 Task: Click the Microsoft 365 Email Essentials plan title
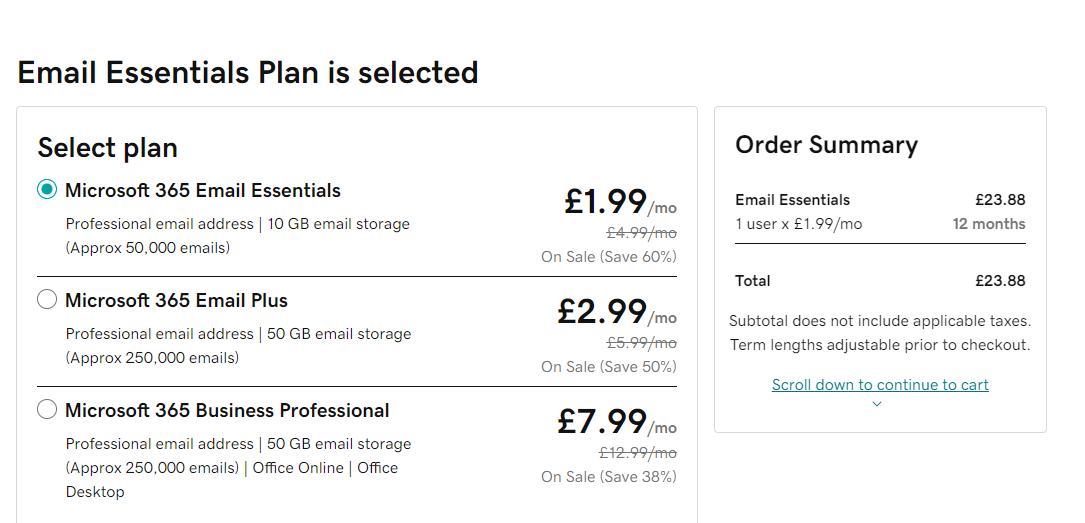tap(203, 191)
